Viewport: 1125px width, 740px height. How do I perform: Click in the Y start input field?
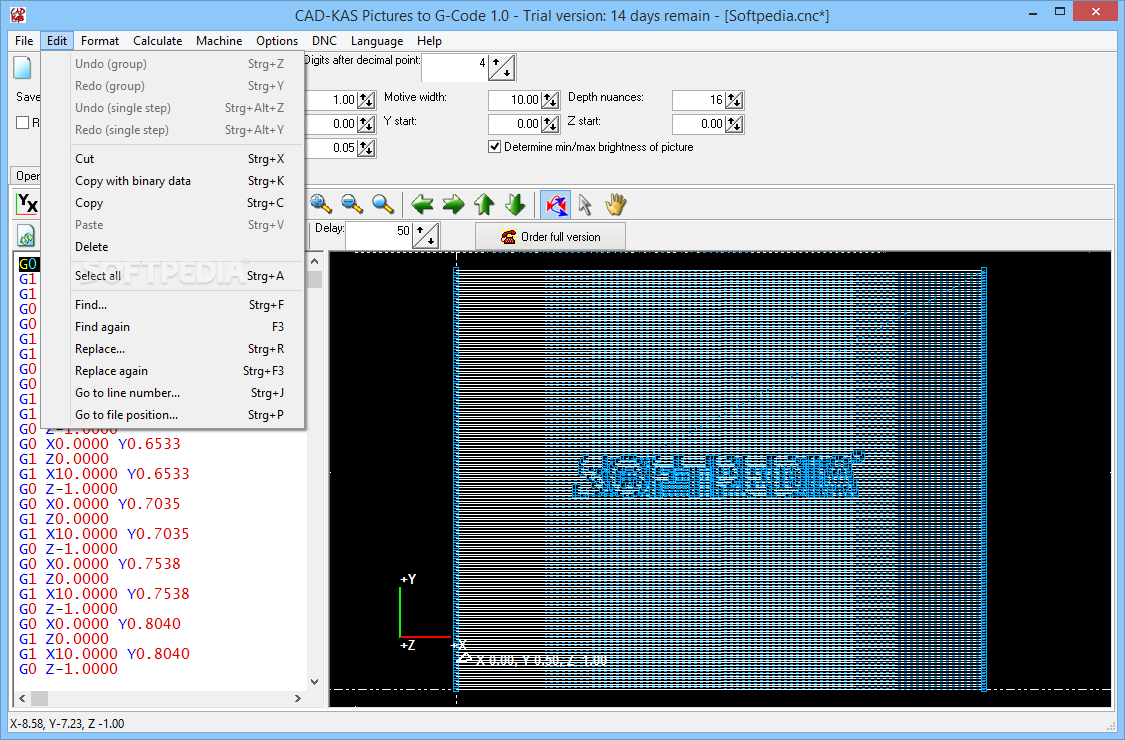pyautogui.click(x=515, y=124)
